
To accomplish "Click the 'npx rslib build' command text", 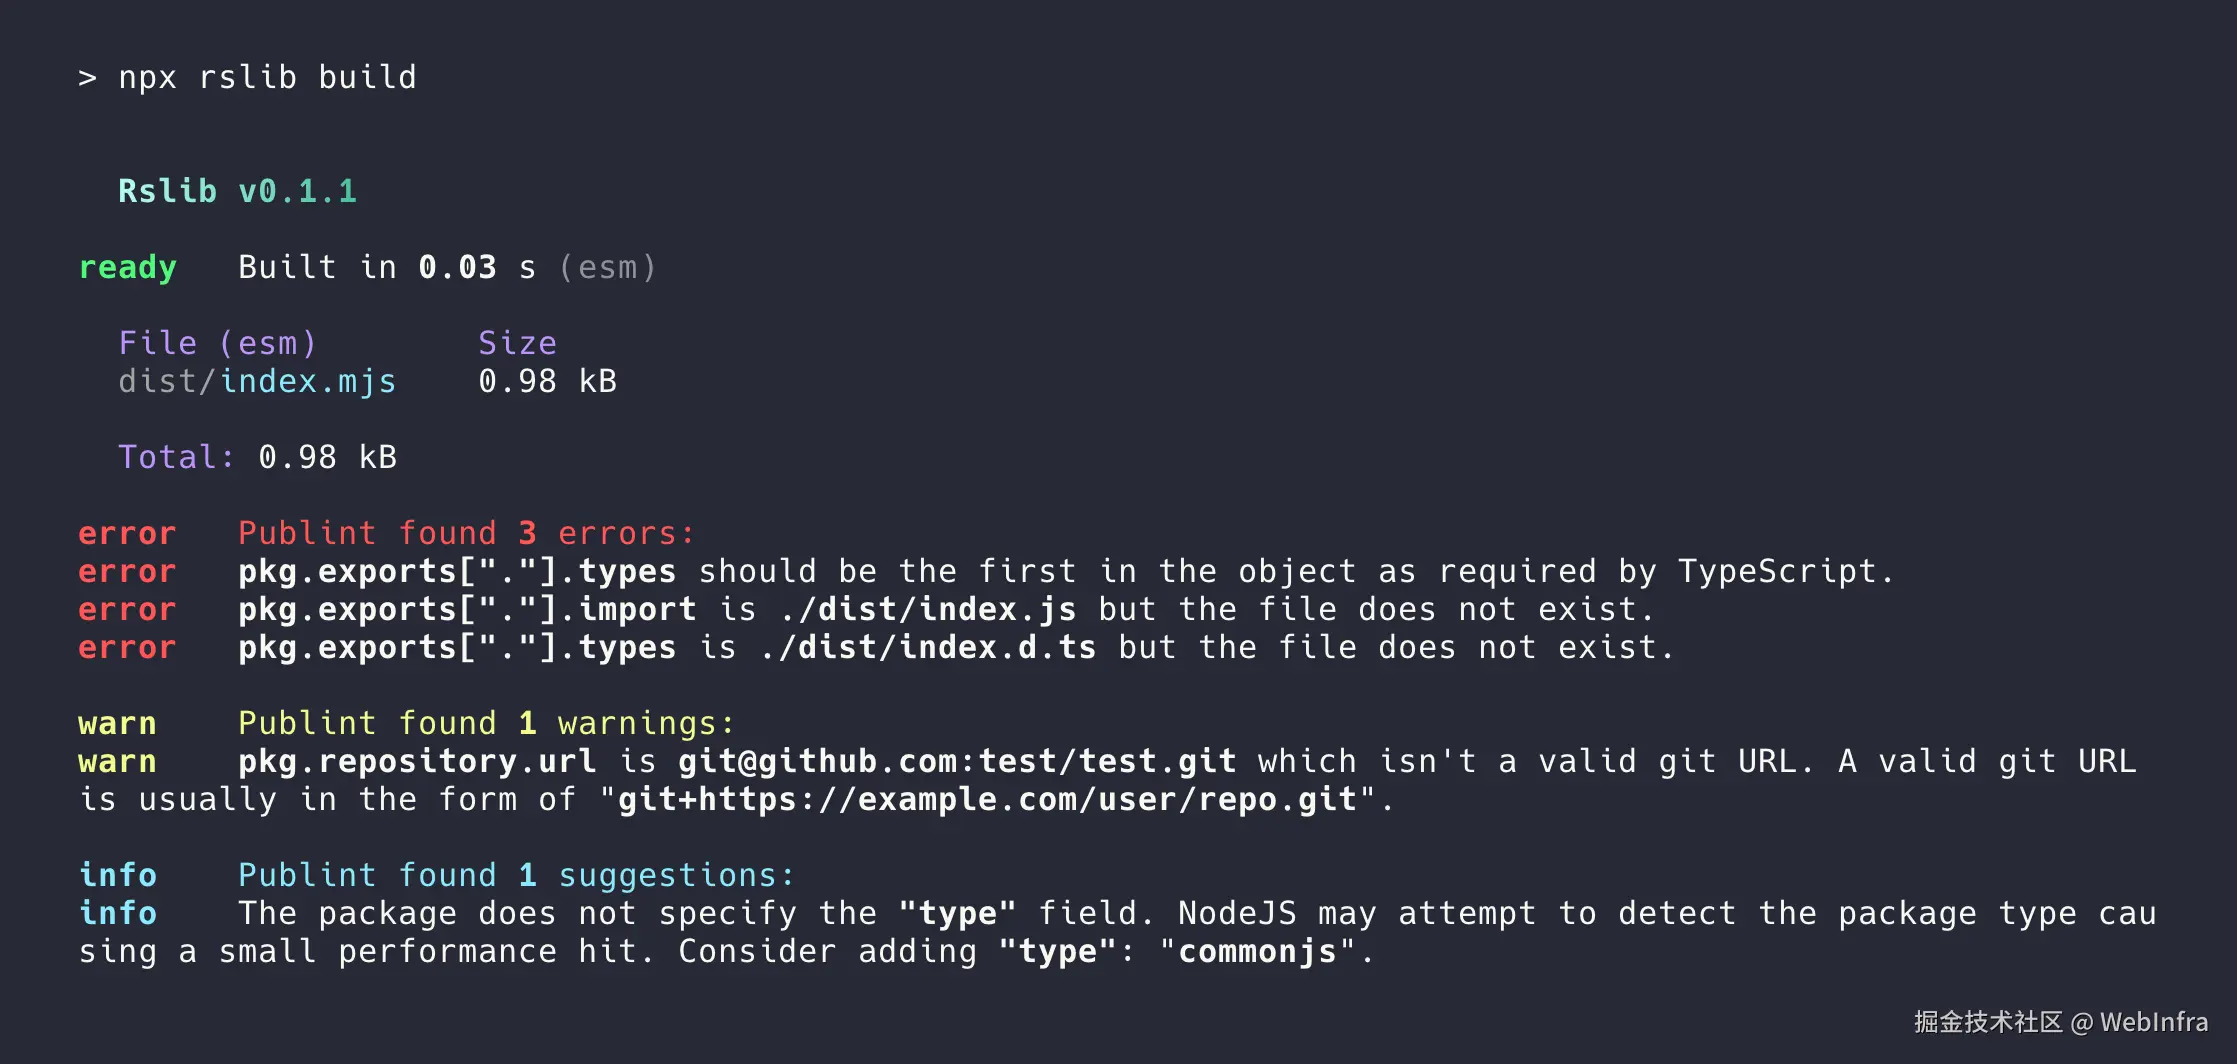I will click(267, 77).
